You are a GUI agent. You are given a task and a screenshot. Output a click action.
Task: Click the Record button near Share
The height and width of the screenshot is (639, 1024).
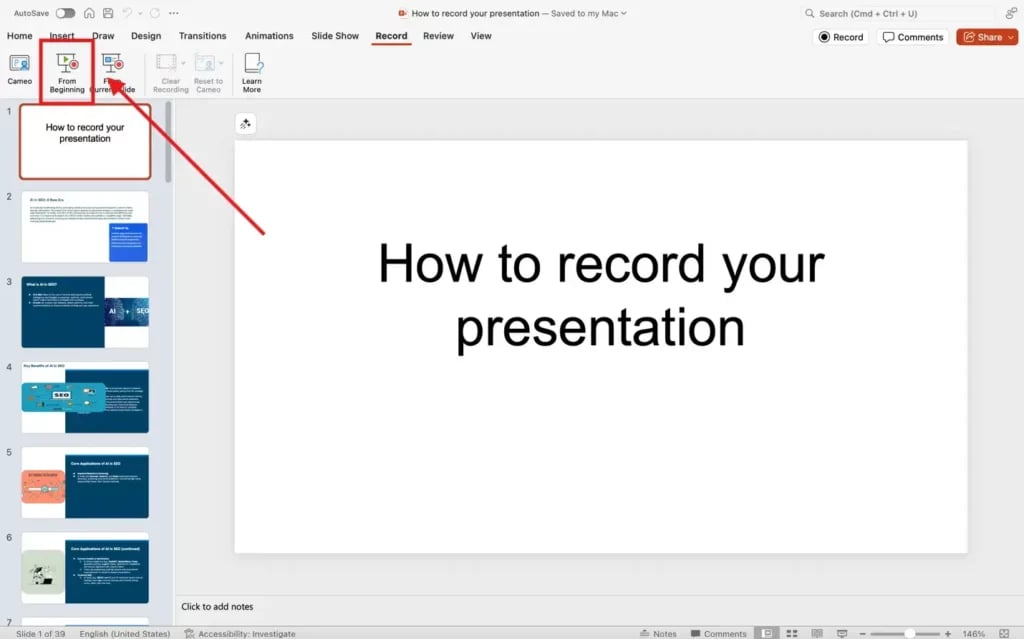tap(840, 36)
